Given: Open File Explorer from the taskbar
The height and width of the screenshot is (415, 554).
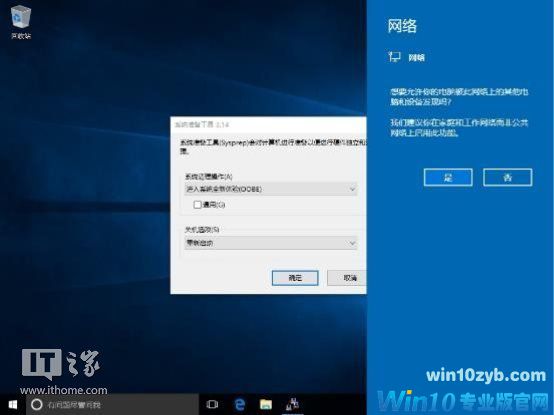Looking at the screenshot, I should click(x=266, y=404).
